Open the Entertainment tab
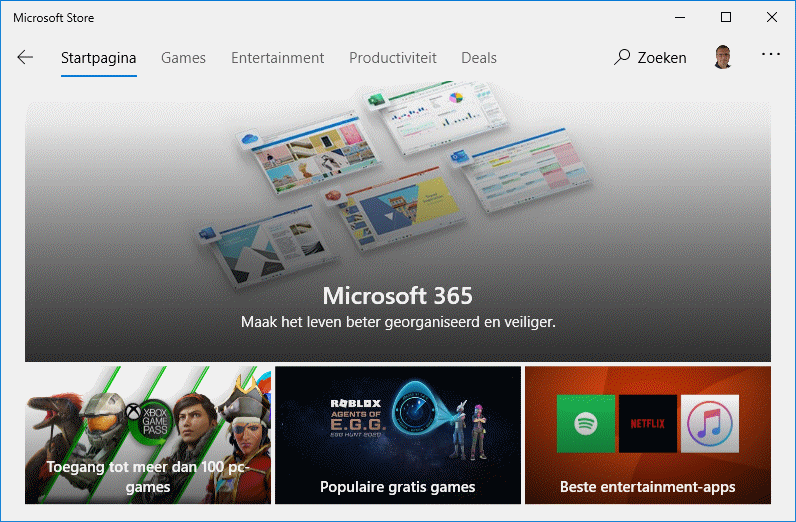The height and width of the screenshot is (522, 796). click(x=277, y=58)
